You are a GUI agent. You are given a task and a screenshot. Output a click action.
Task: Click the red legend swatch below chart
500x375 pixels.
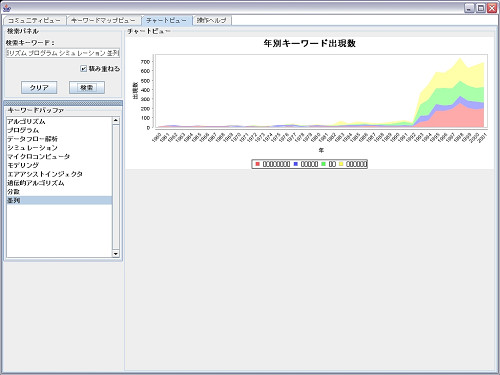pyautogui.click(x=257, y=164)
